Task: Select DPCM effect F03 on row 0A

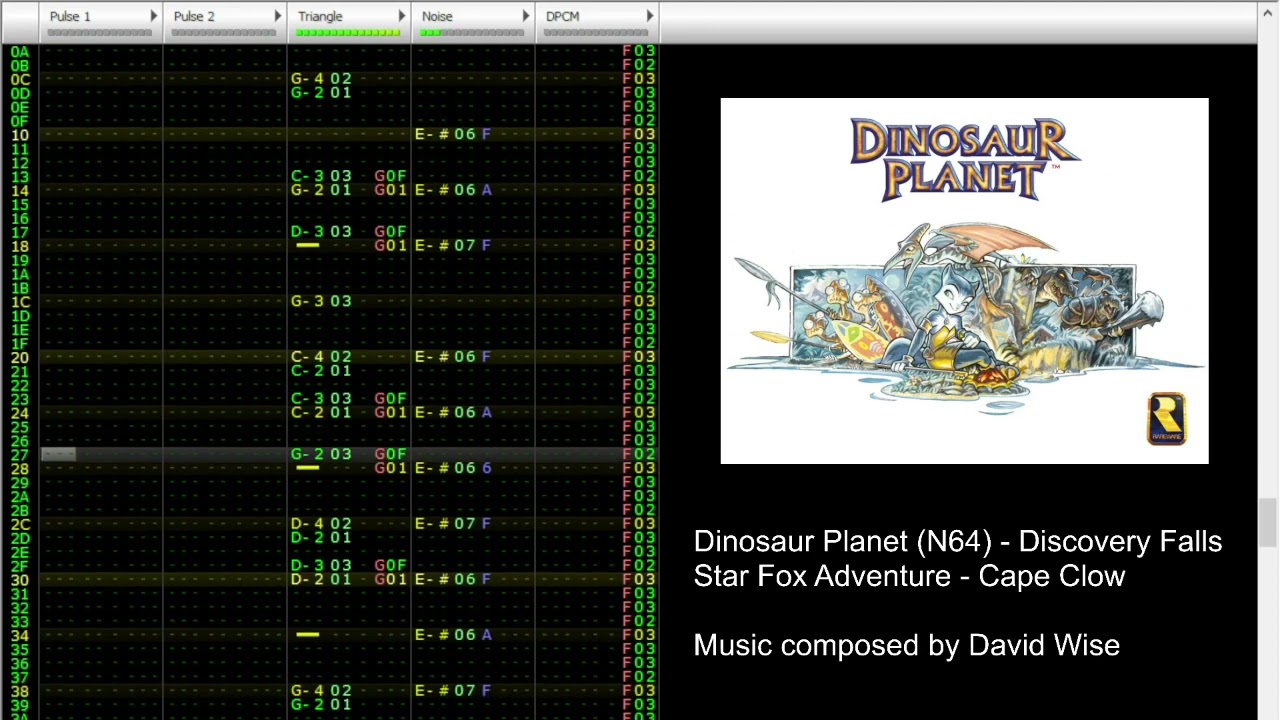Action: pos(639,51)
